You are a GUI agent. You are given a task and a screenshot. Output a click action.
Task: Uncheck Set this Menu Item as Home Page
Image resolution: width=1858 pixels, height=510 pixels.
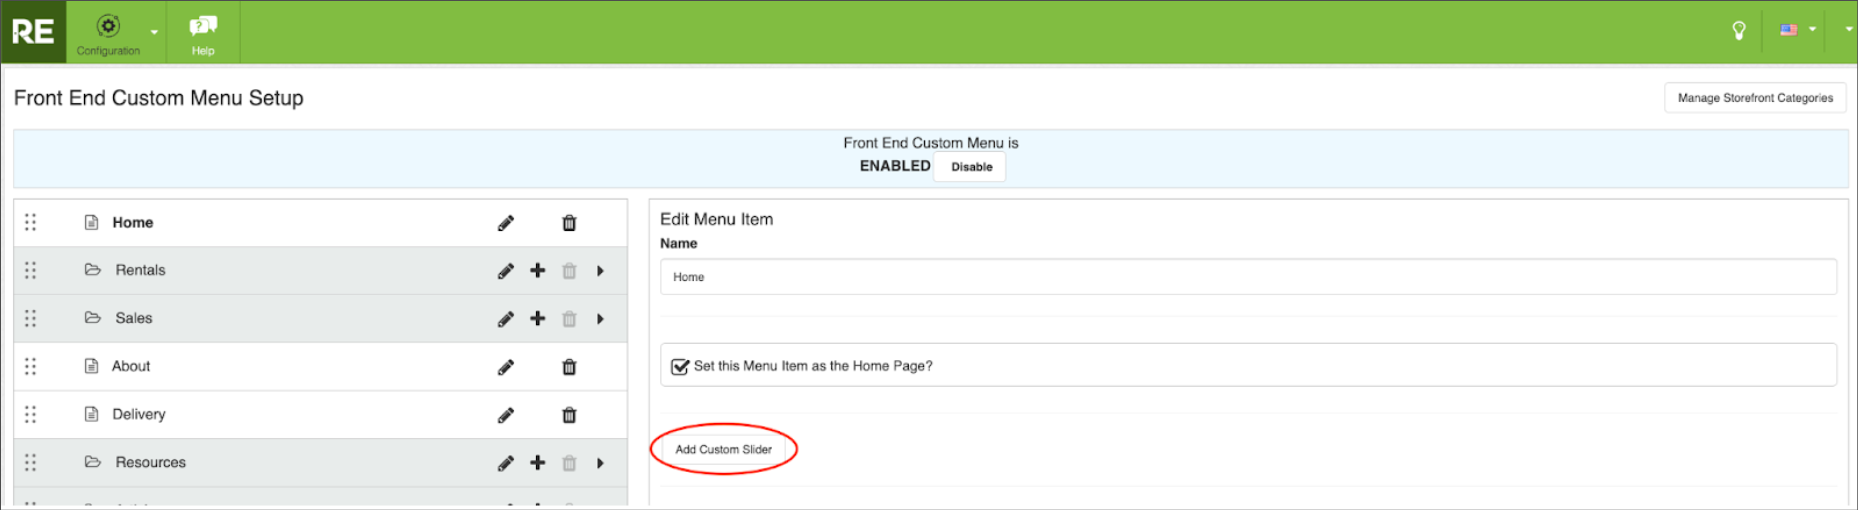[x=680, y=367]
